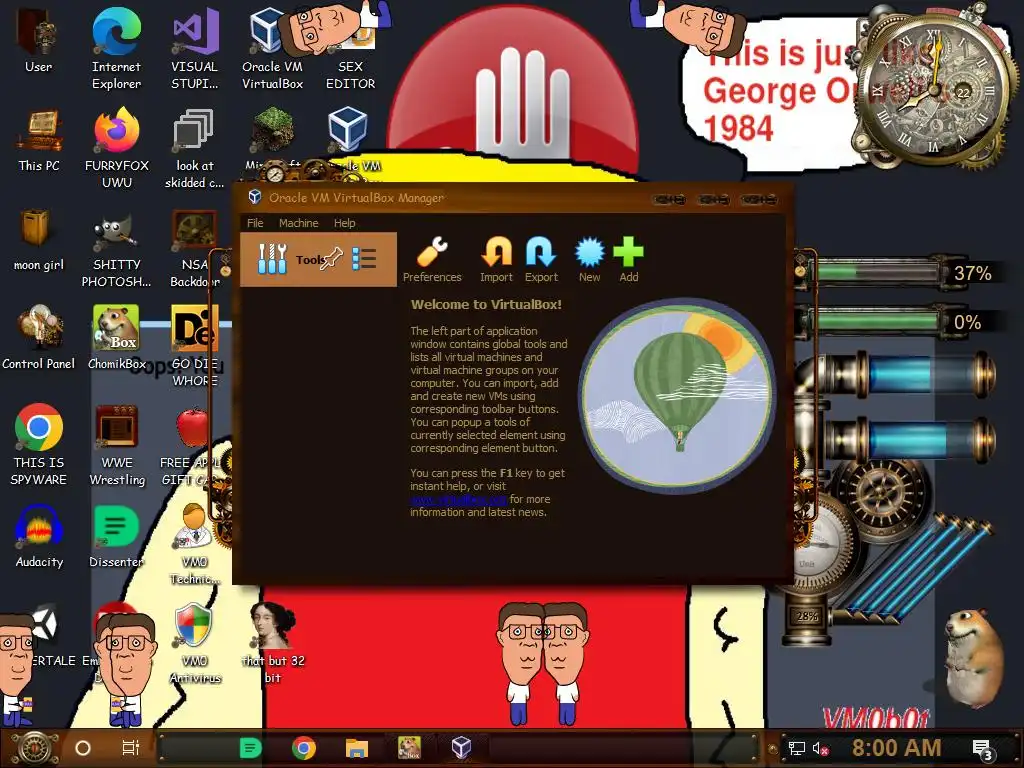The height and width of the screenshot is (768, 1024).
Task: Select the Tools item in the left pane
Action: pos(318,259)
